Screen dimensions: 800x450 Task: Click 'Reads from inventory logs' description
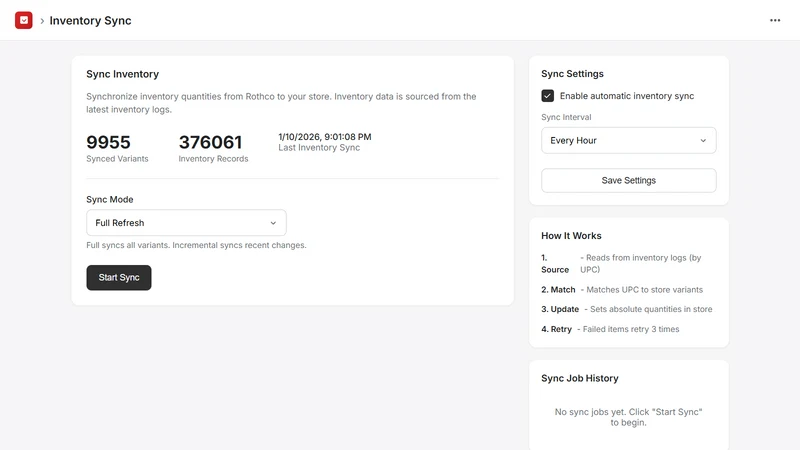(x=641, y=264)
